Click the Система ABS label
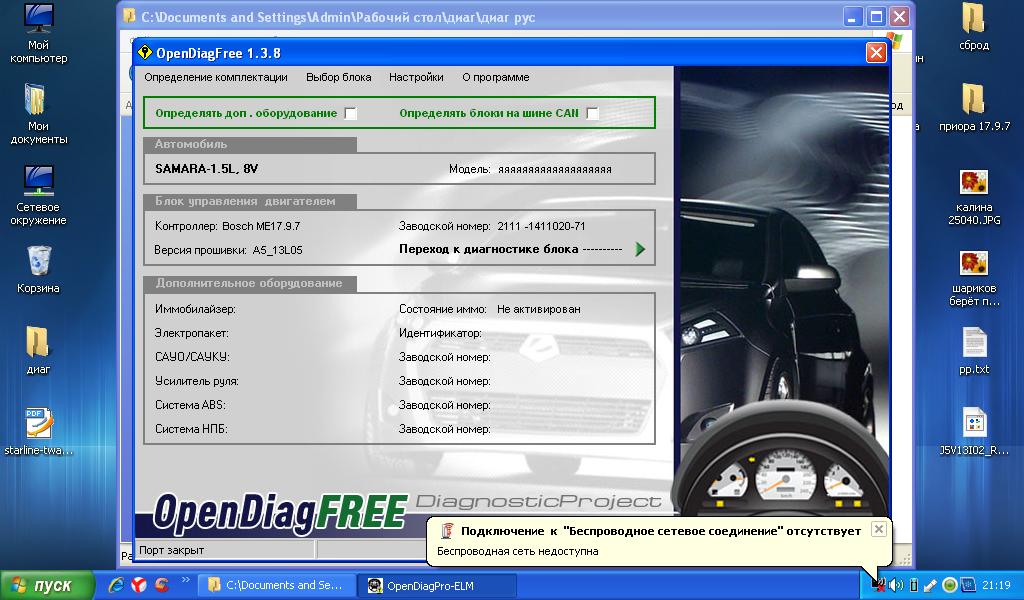 190,405
